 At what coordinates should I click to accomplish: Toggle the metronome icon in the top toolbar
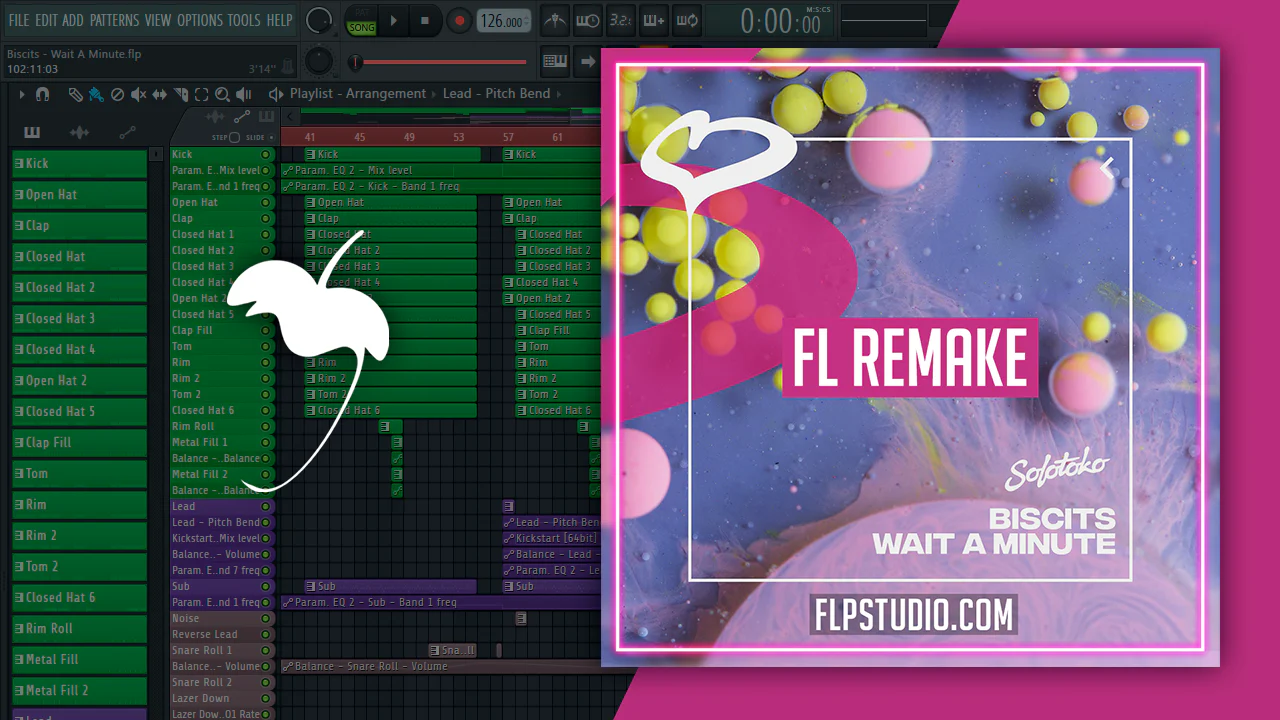(x=555, y=20)
